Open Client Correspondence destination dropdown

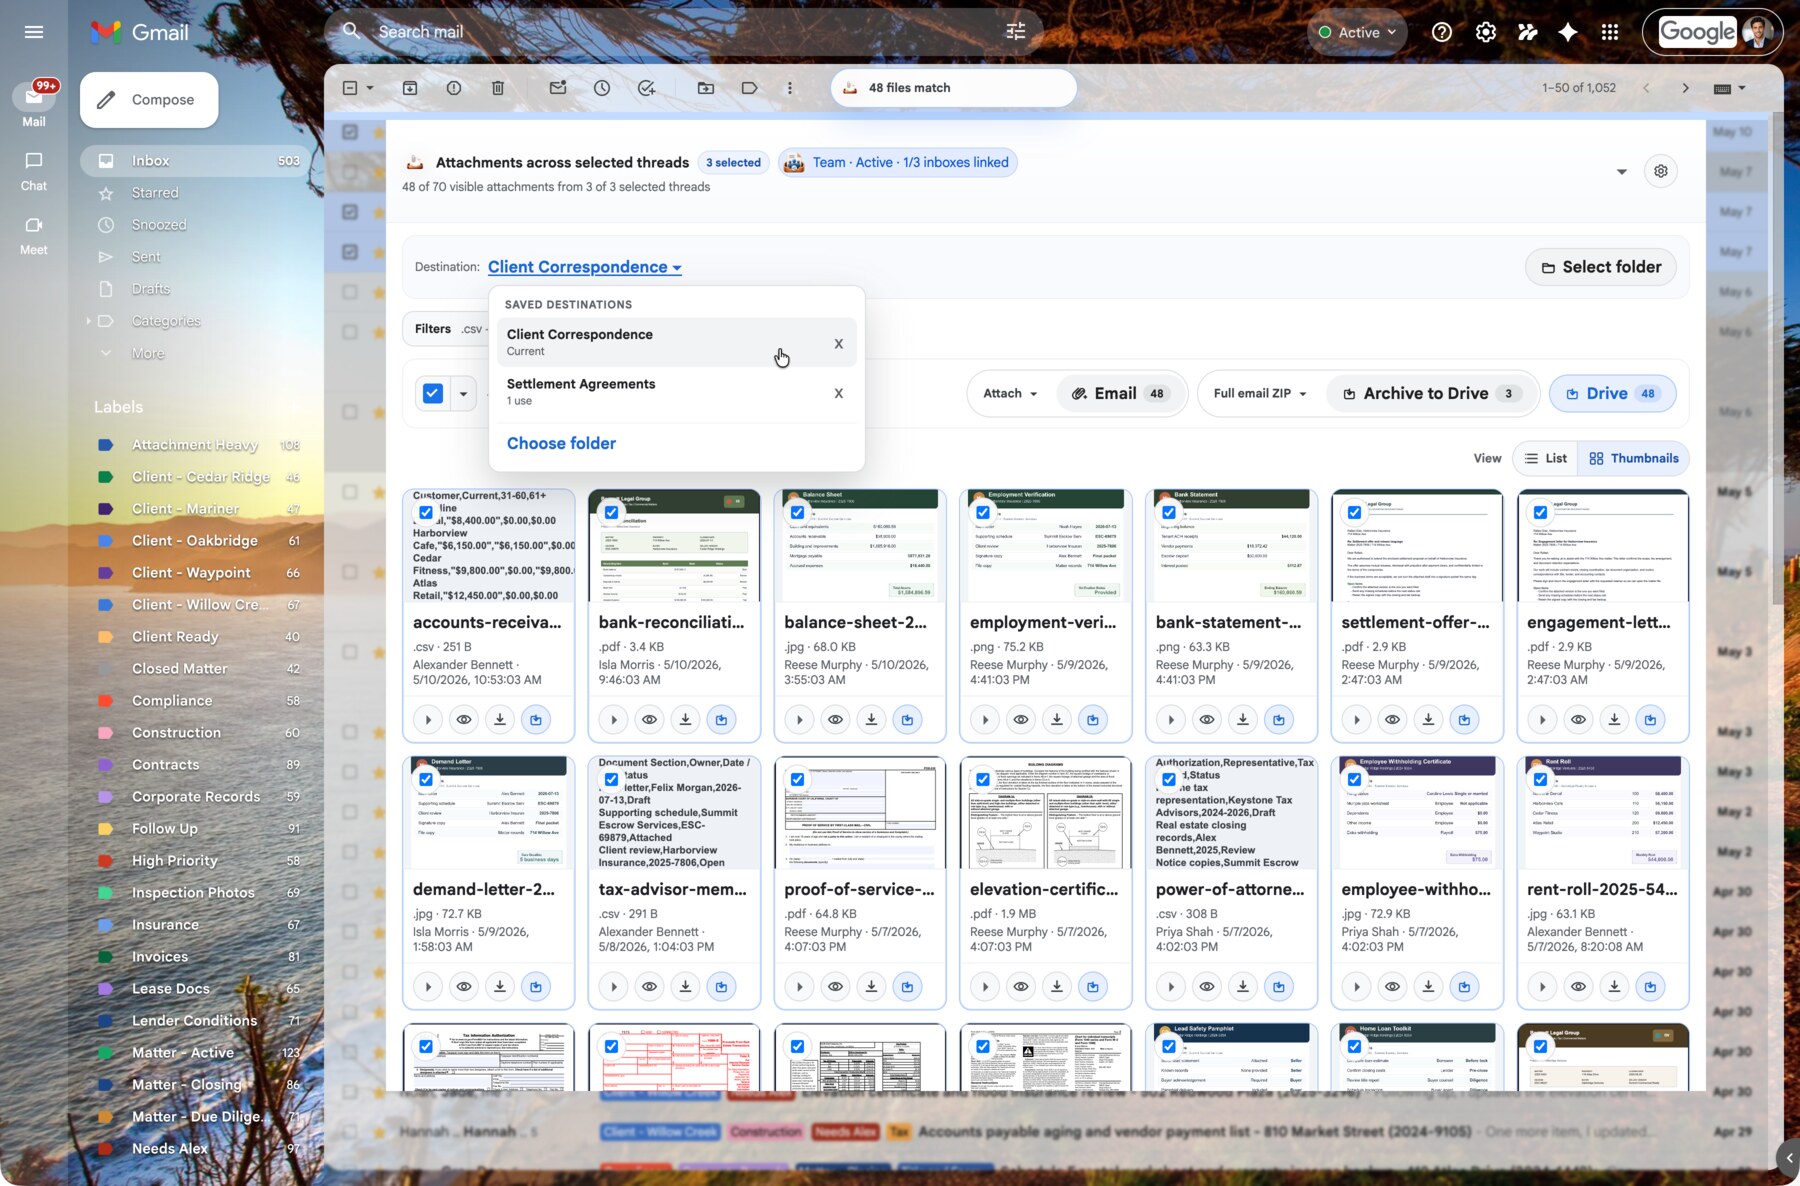point(584,267)
